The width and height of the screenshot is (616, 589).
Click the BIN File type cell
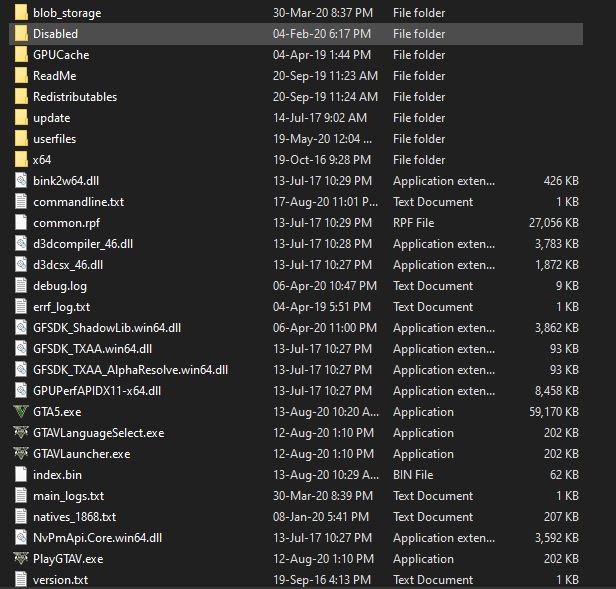coord(413,475)
